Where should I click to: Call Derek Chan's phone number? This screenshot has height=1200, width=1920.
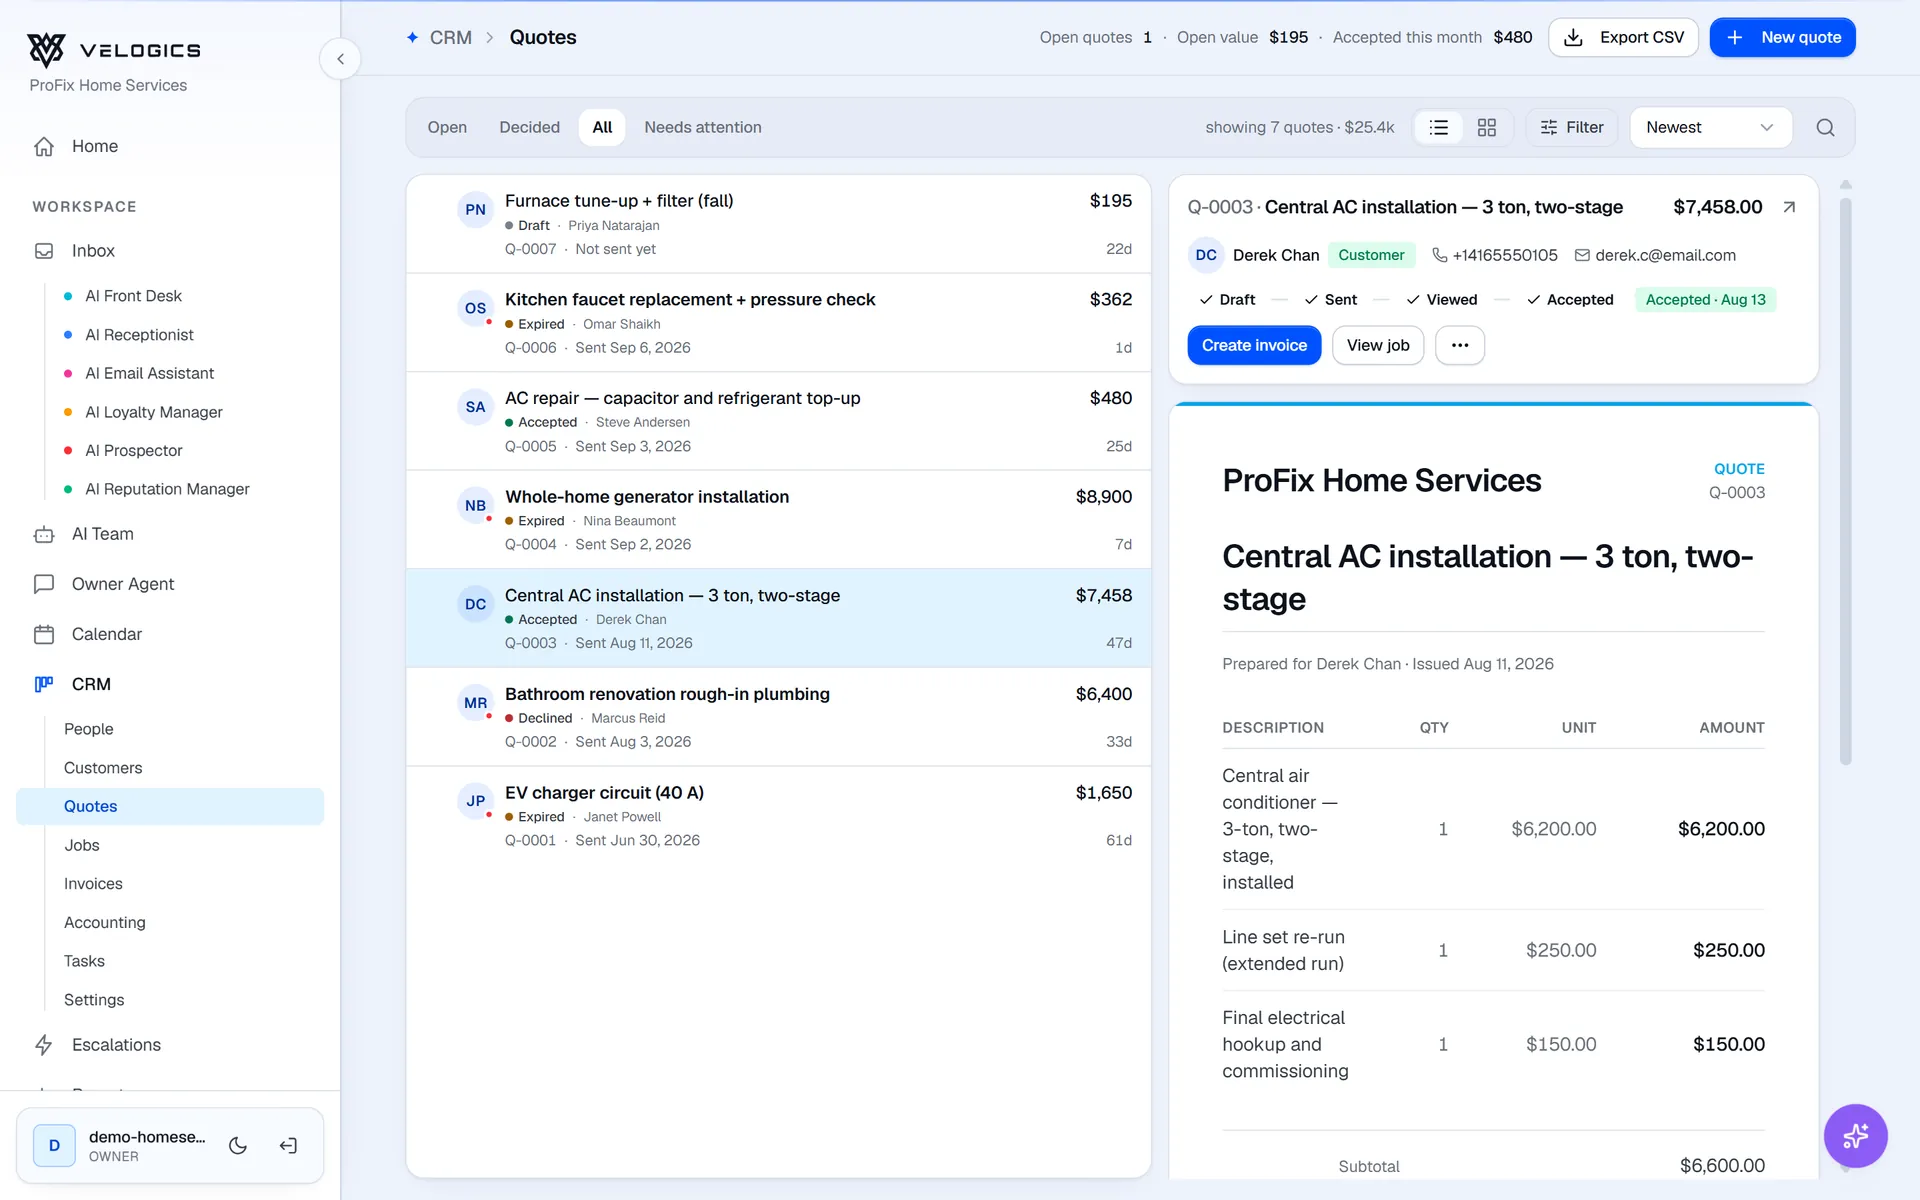1494,255
